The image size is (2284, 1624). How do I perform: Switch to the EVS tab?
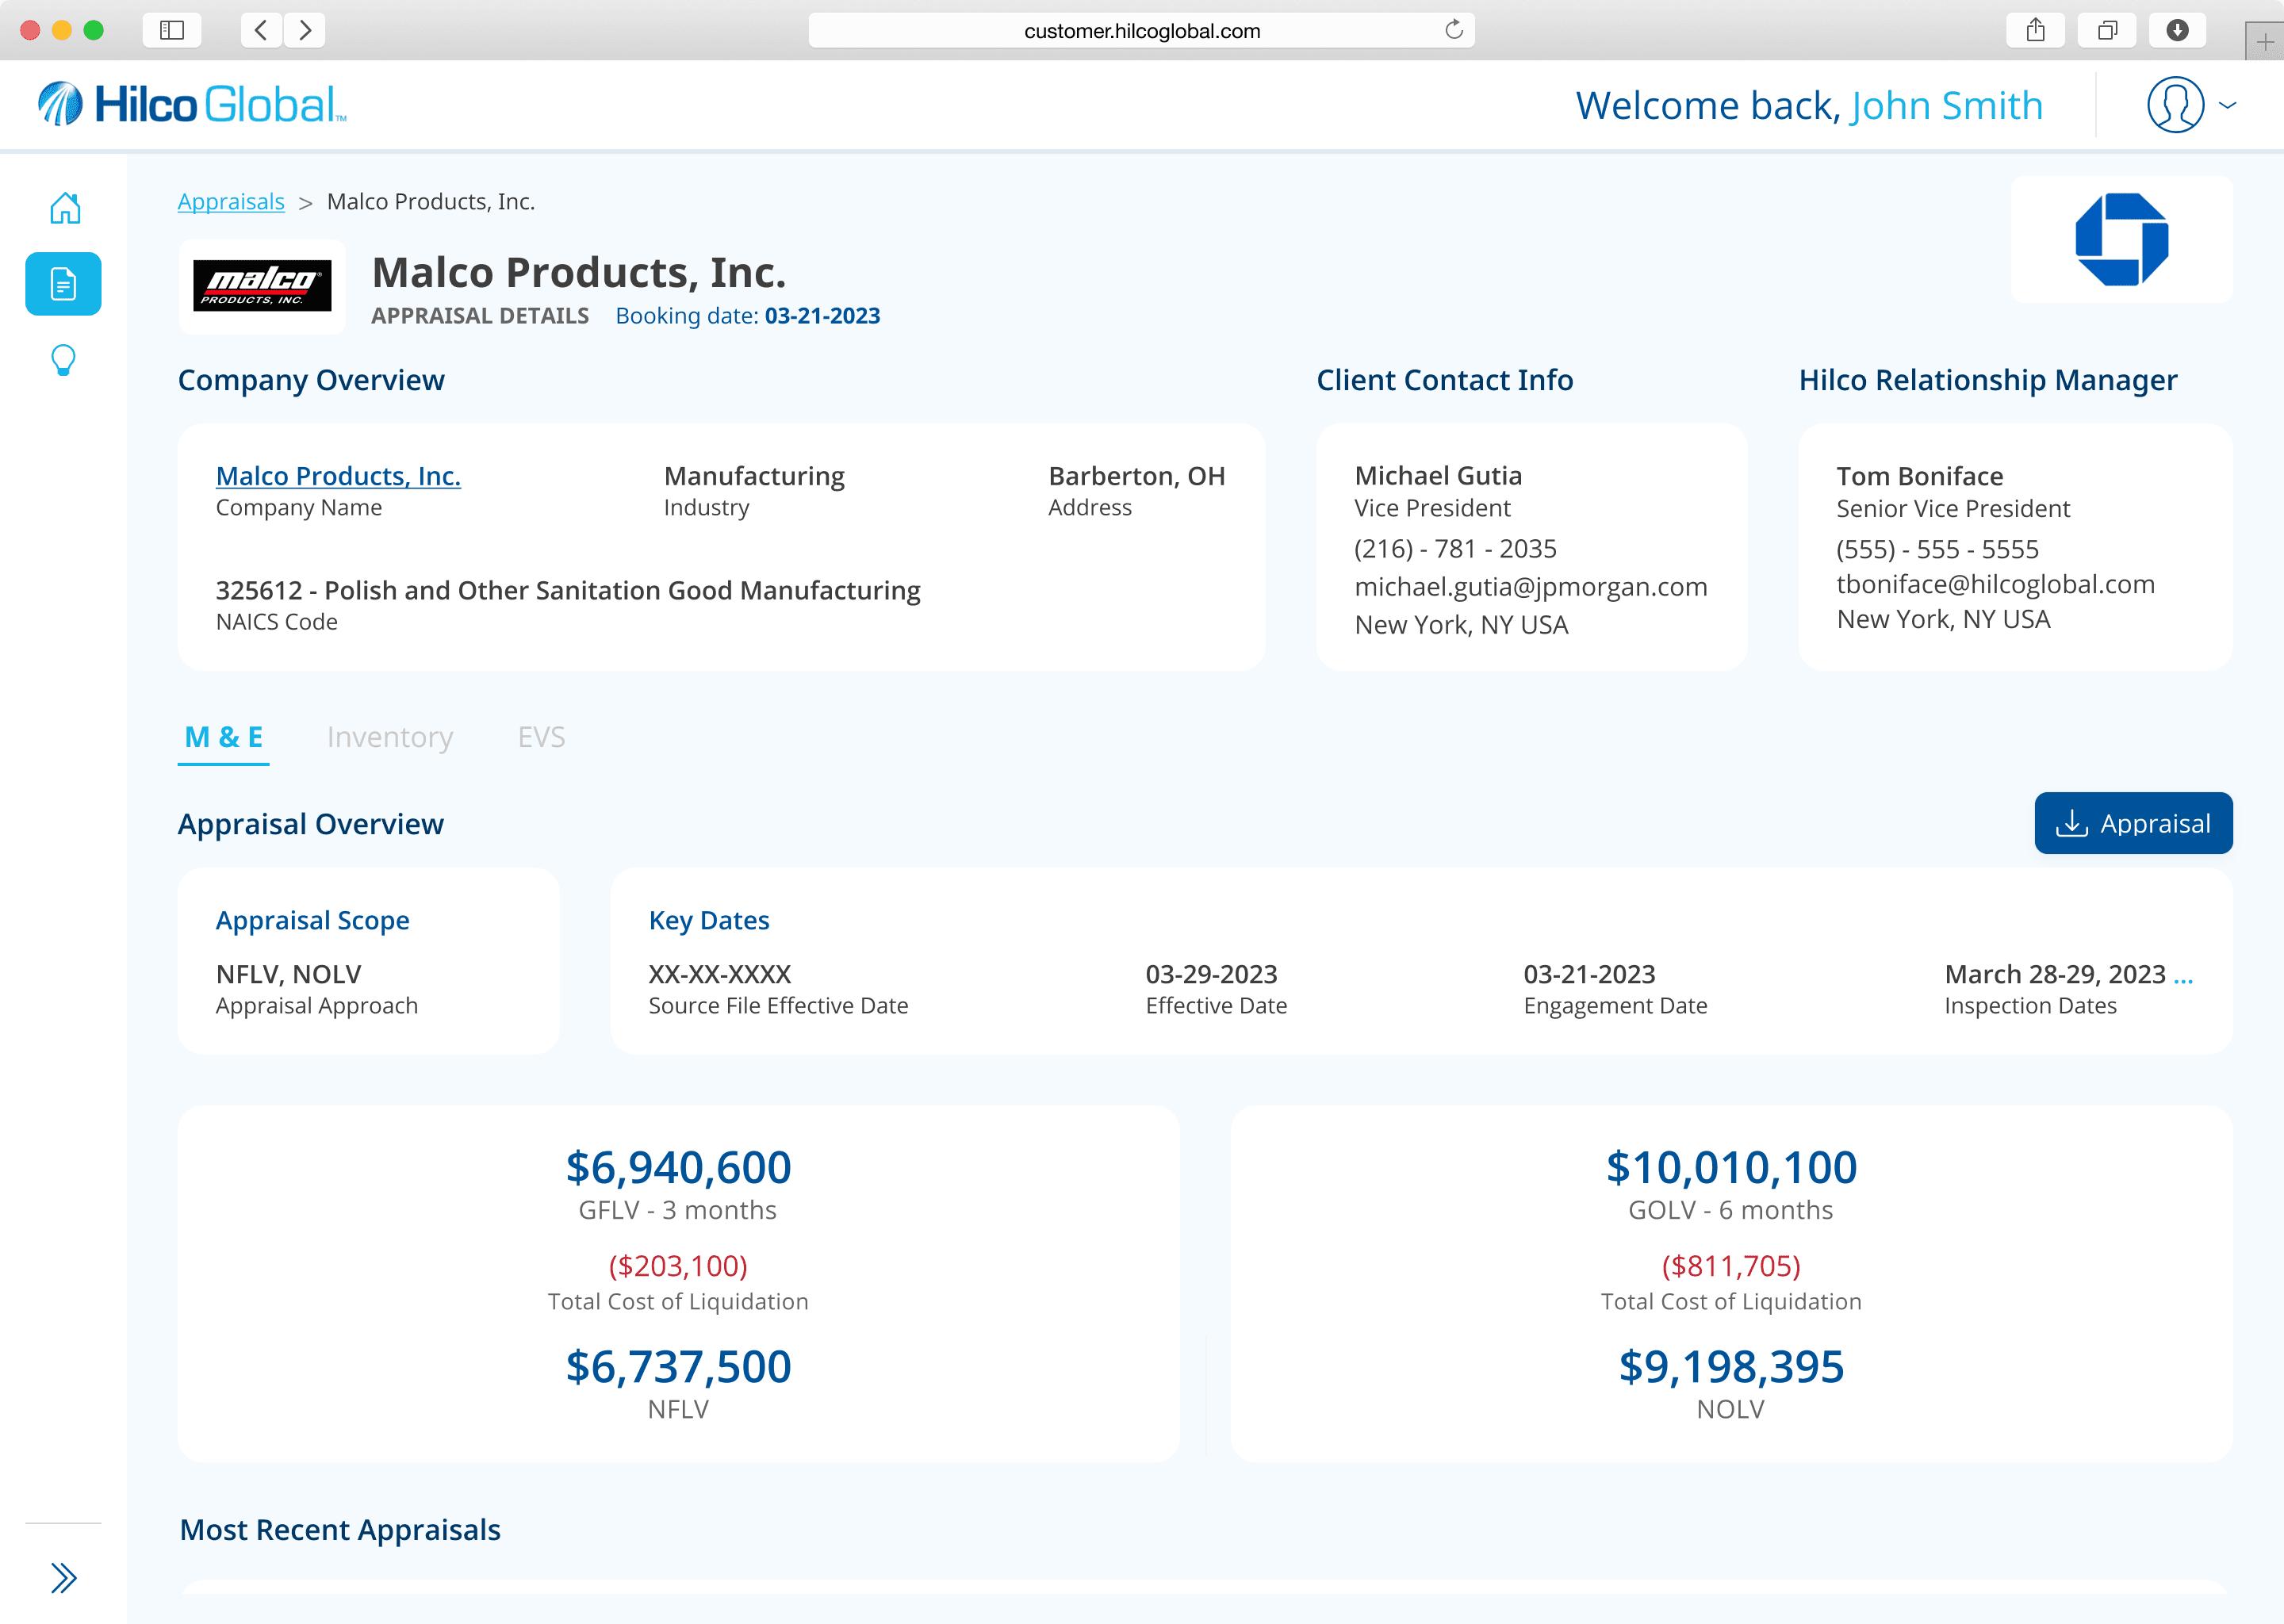(x=541, y=738)
